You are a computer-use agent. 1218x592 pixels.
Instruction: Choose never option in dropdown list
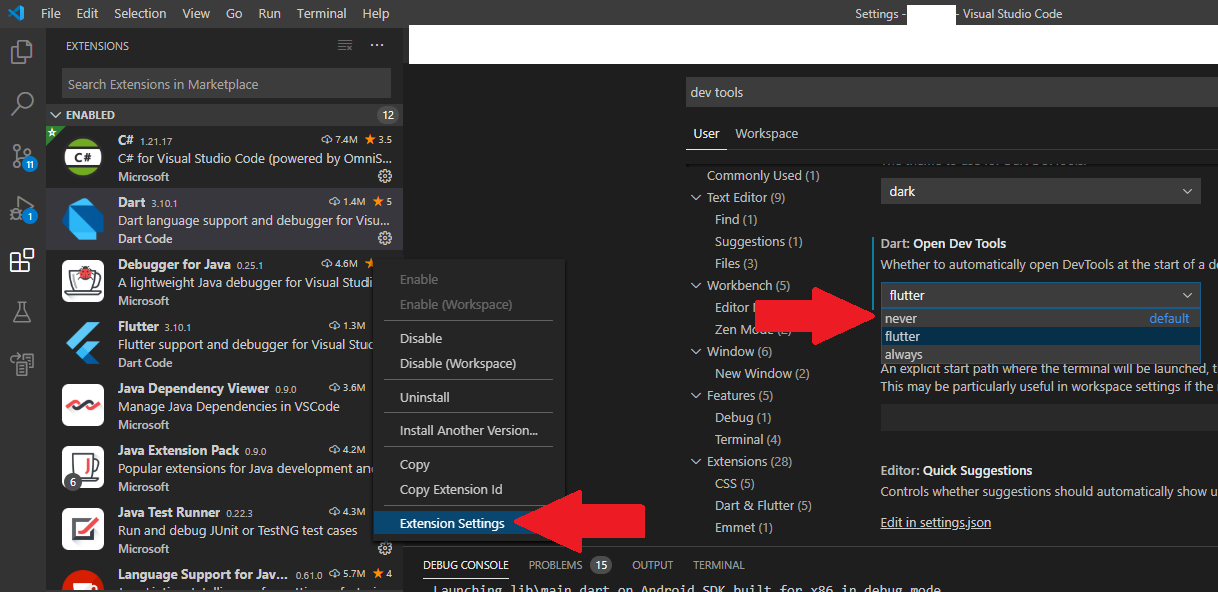click(x=1040, y=319)
